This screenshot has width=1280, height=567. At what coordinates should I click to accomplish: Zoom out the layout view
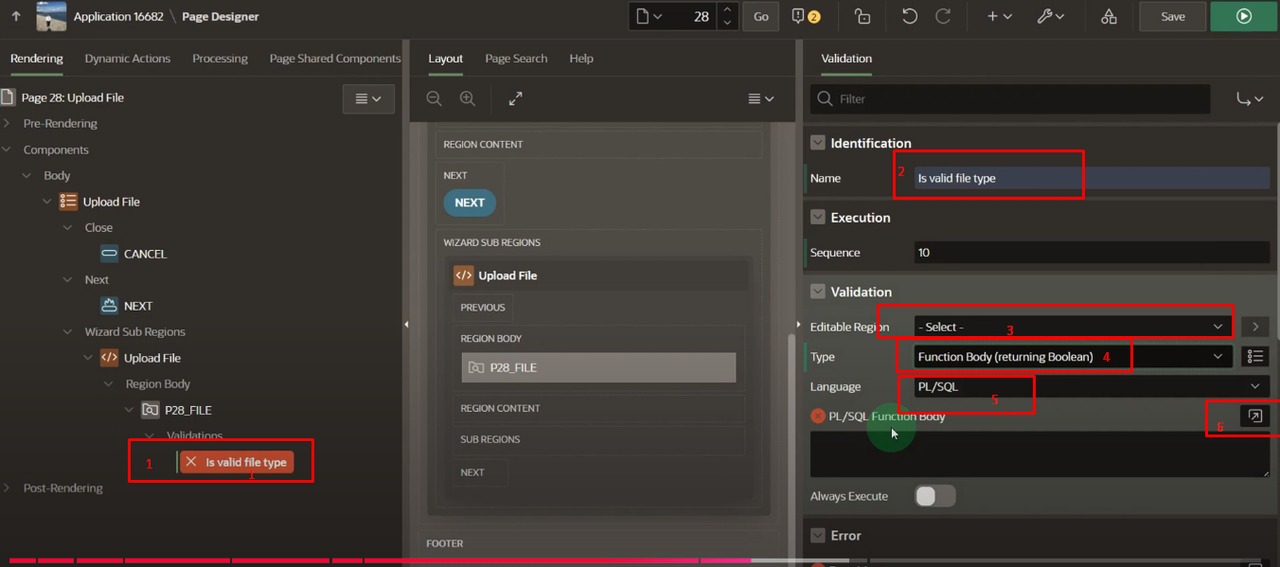(434, 99)
